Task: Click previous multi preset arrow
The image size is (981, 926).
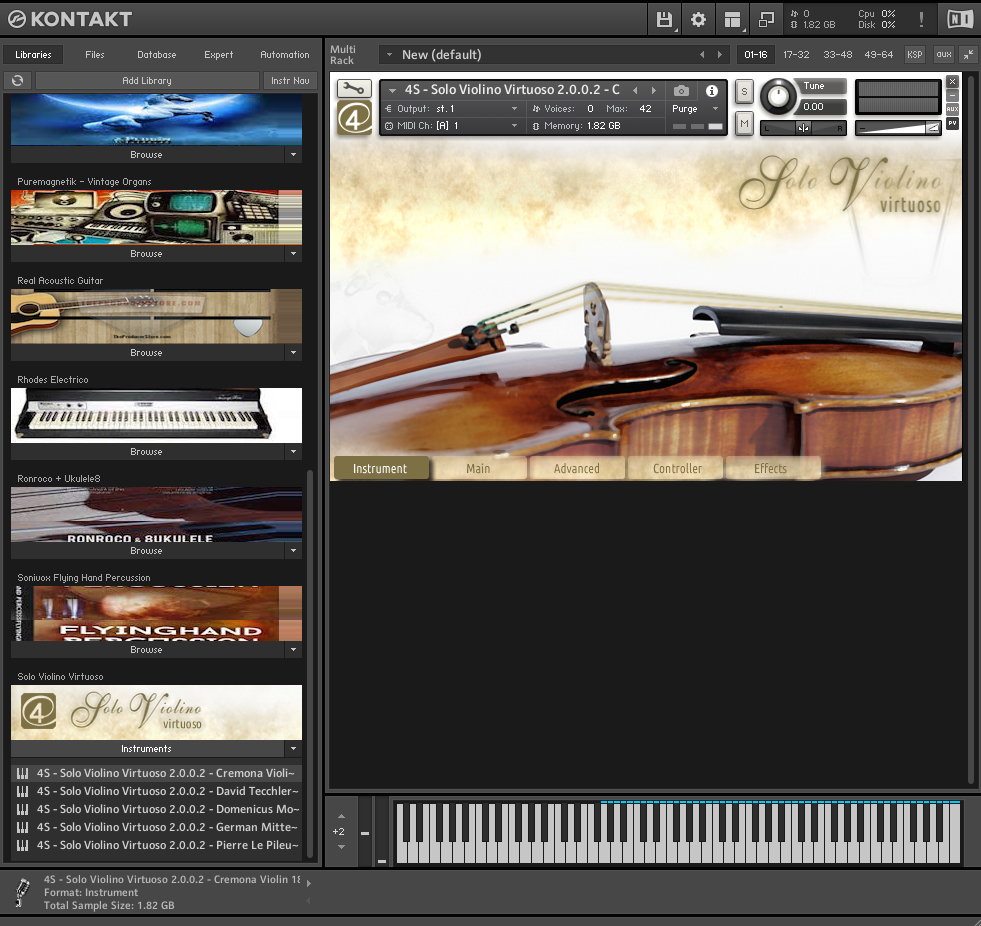Action: click(702, 54)
